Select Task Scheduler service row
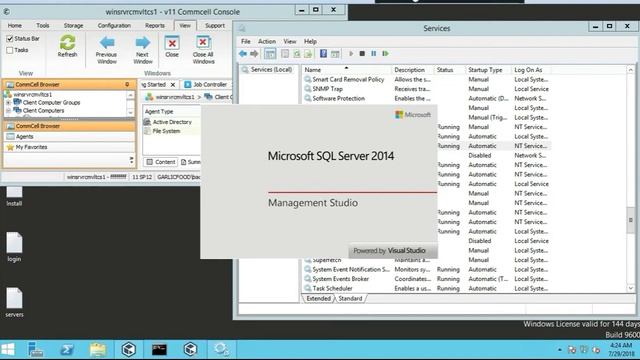Viewport: 640px width, 360px height. point(427,288)
